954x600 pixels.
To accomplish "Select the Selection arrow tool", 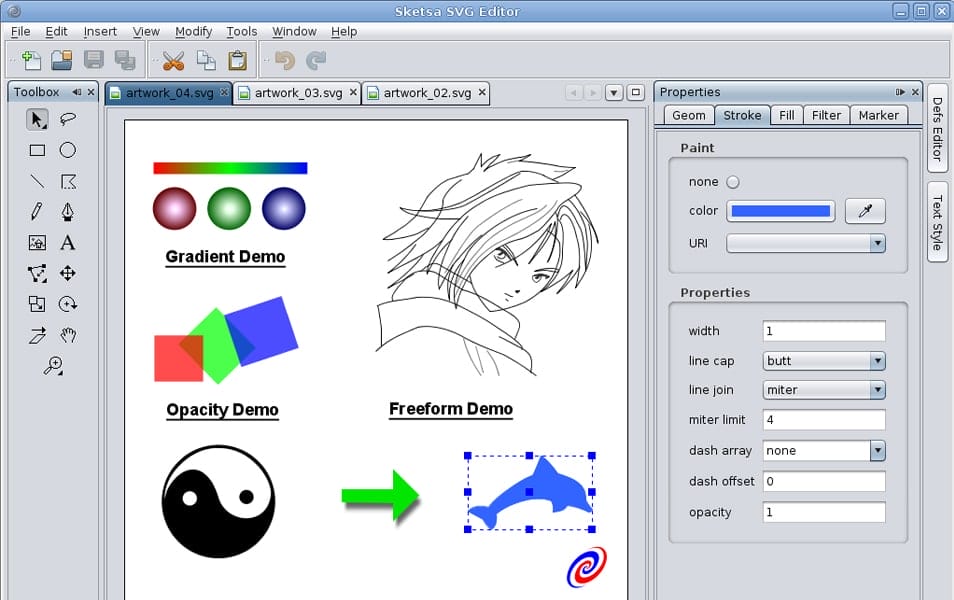I will click(37, 119).
